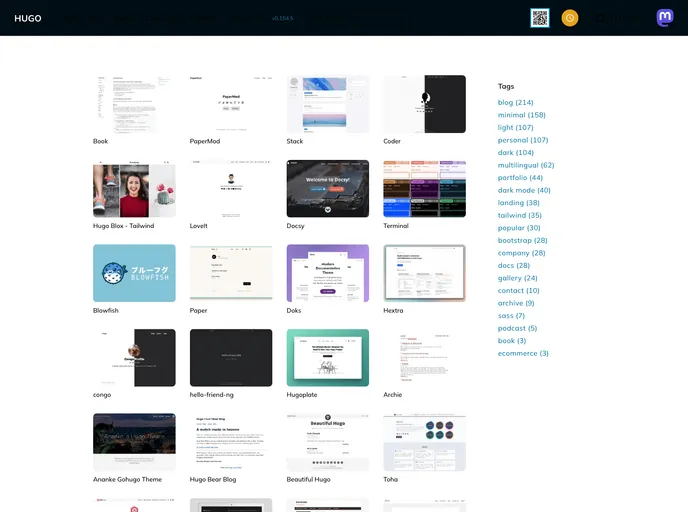Click the HUGO logo in header
The height and width of the screenshot is (512, 688).
click(x=28, y=18)
